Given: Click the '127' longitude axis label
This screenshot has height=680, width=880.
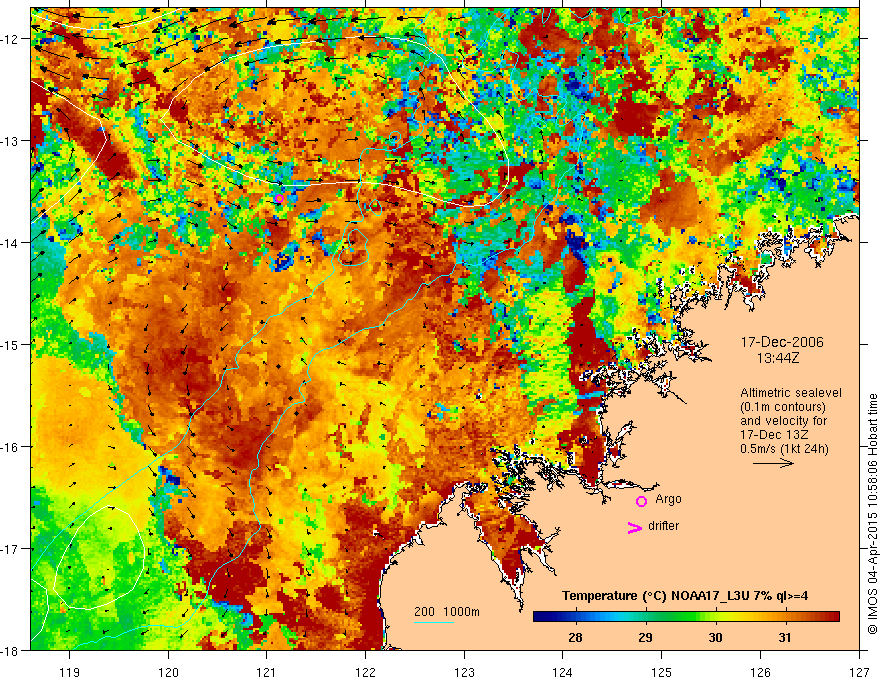Looking at the screenshot, I should (859, 672).
